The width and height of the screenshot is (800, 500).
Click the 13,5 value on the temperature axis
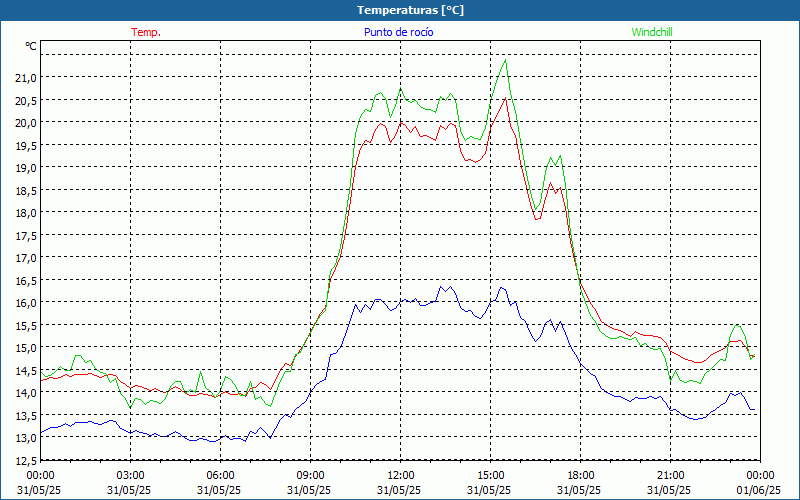pyautogui.click(x=27, y=415)
